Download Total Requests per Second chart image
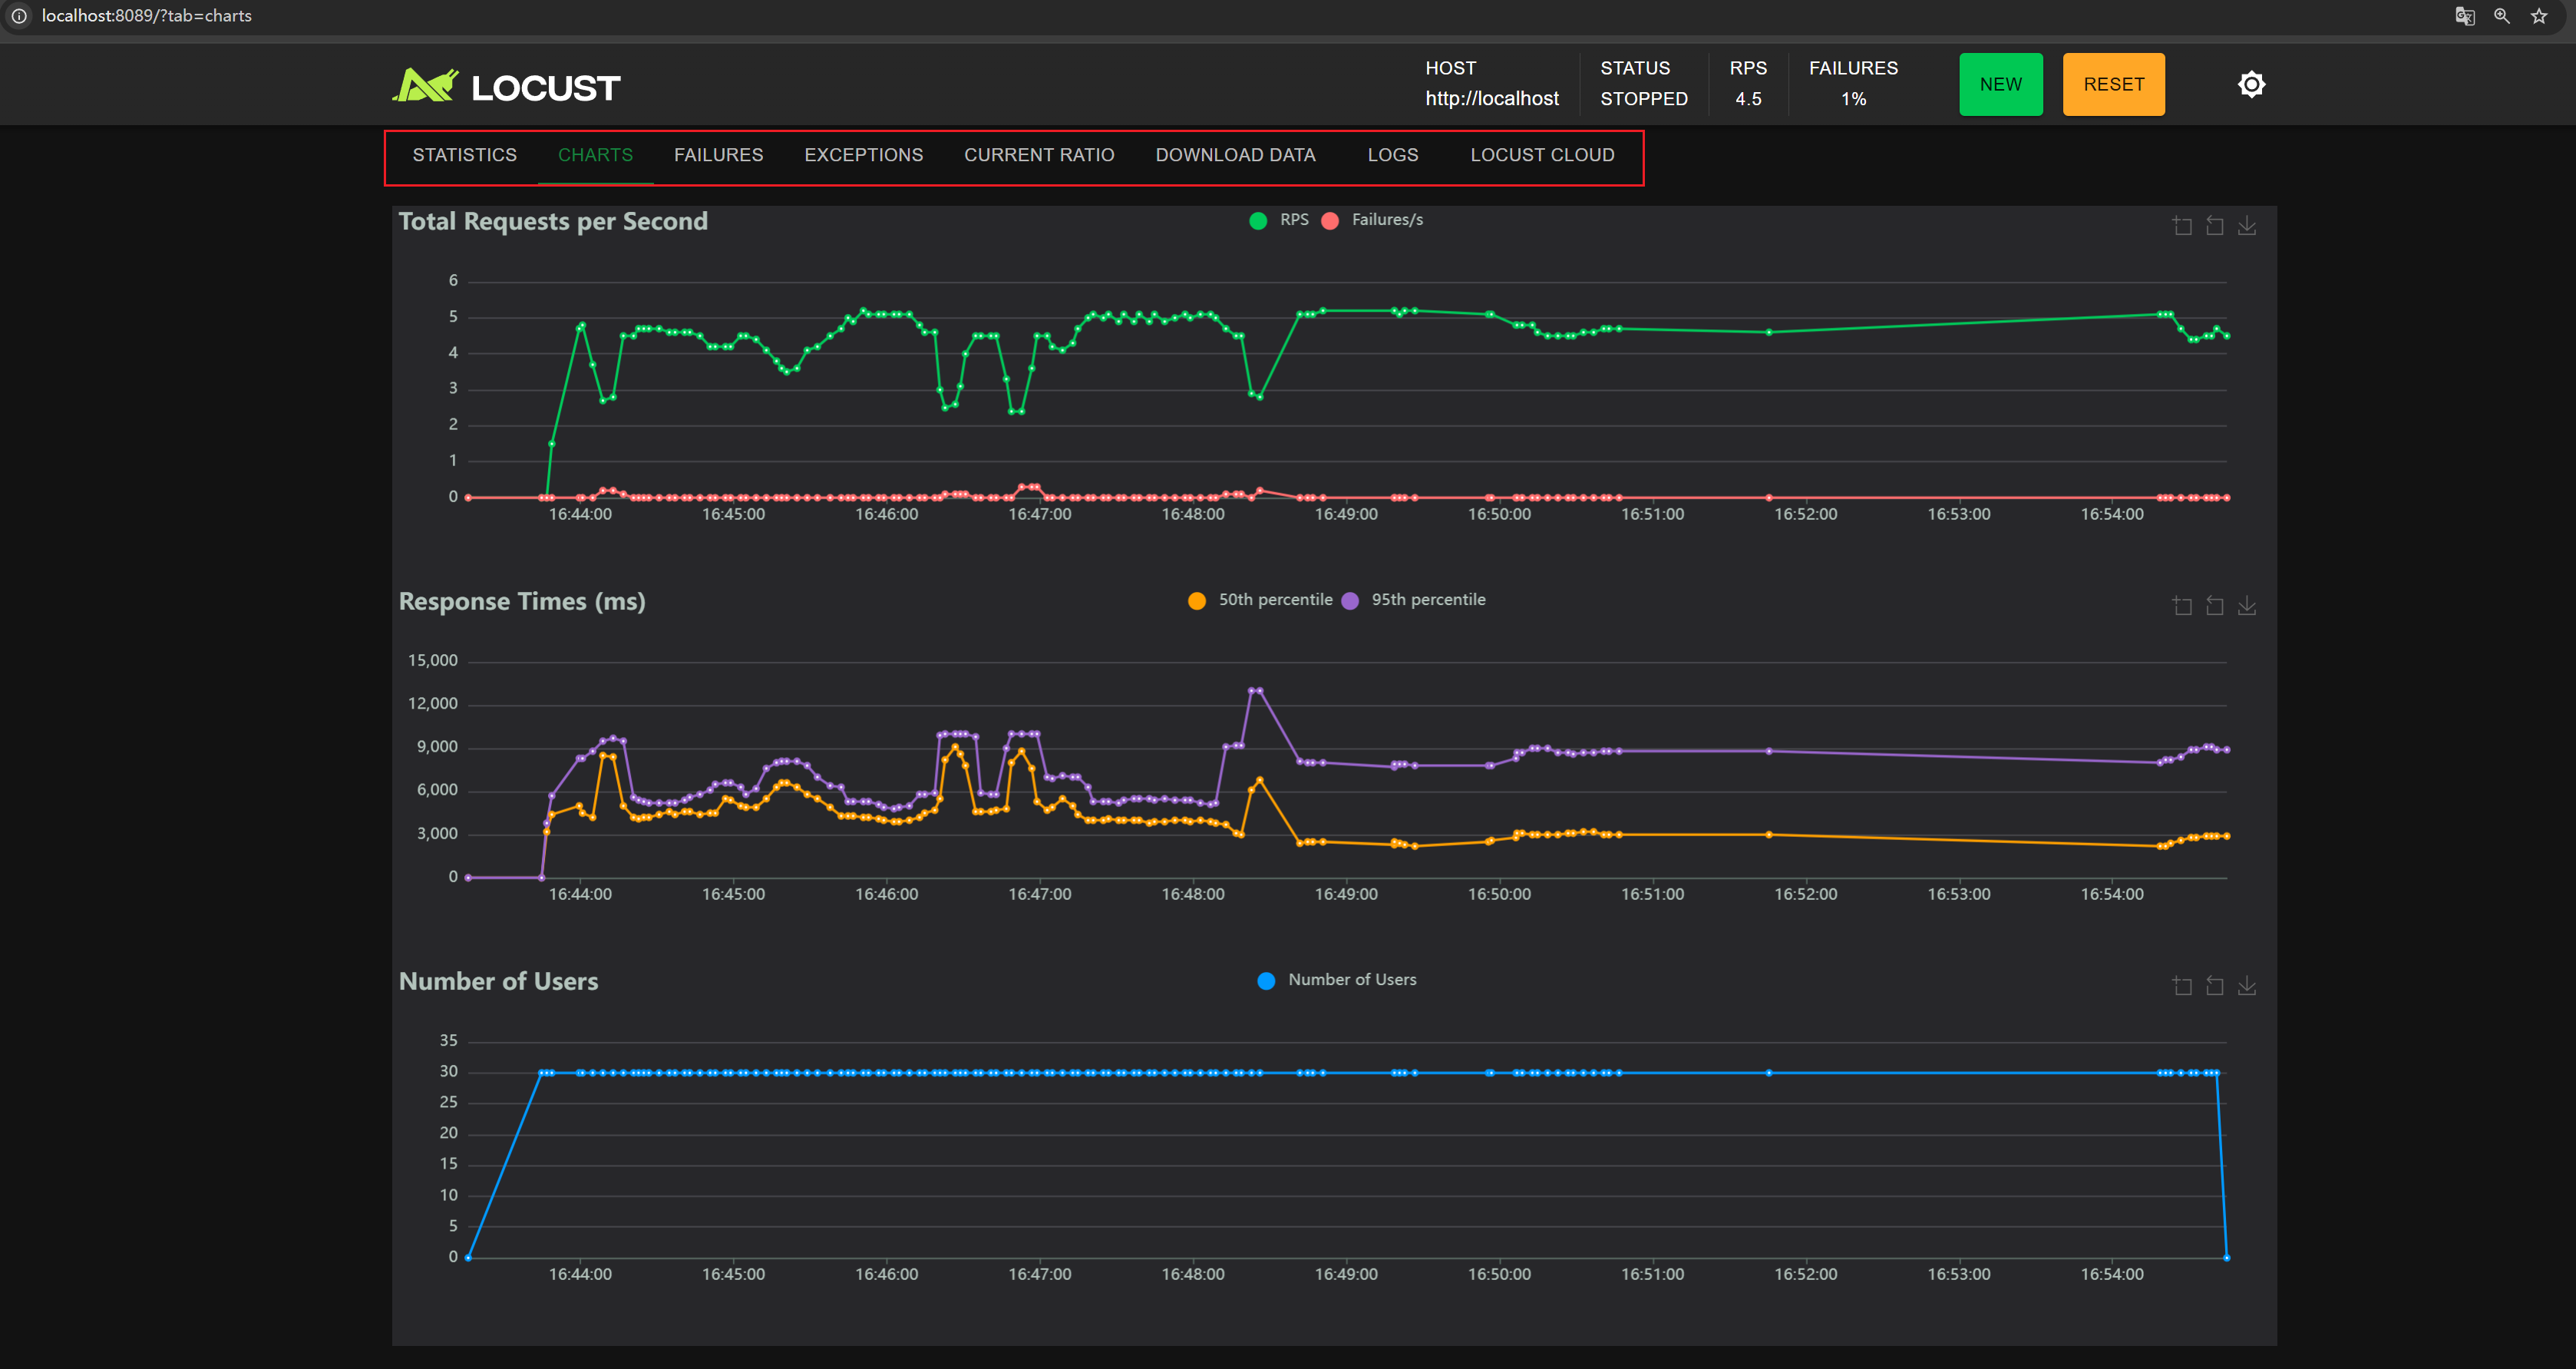 coord(2246,226)
